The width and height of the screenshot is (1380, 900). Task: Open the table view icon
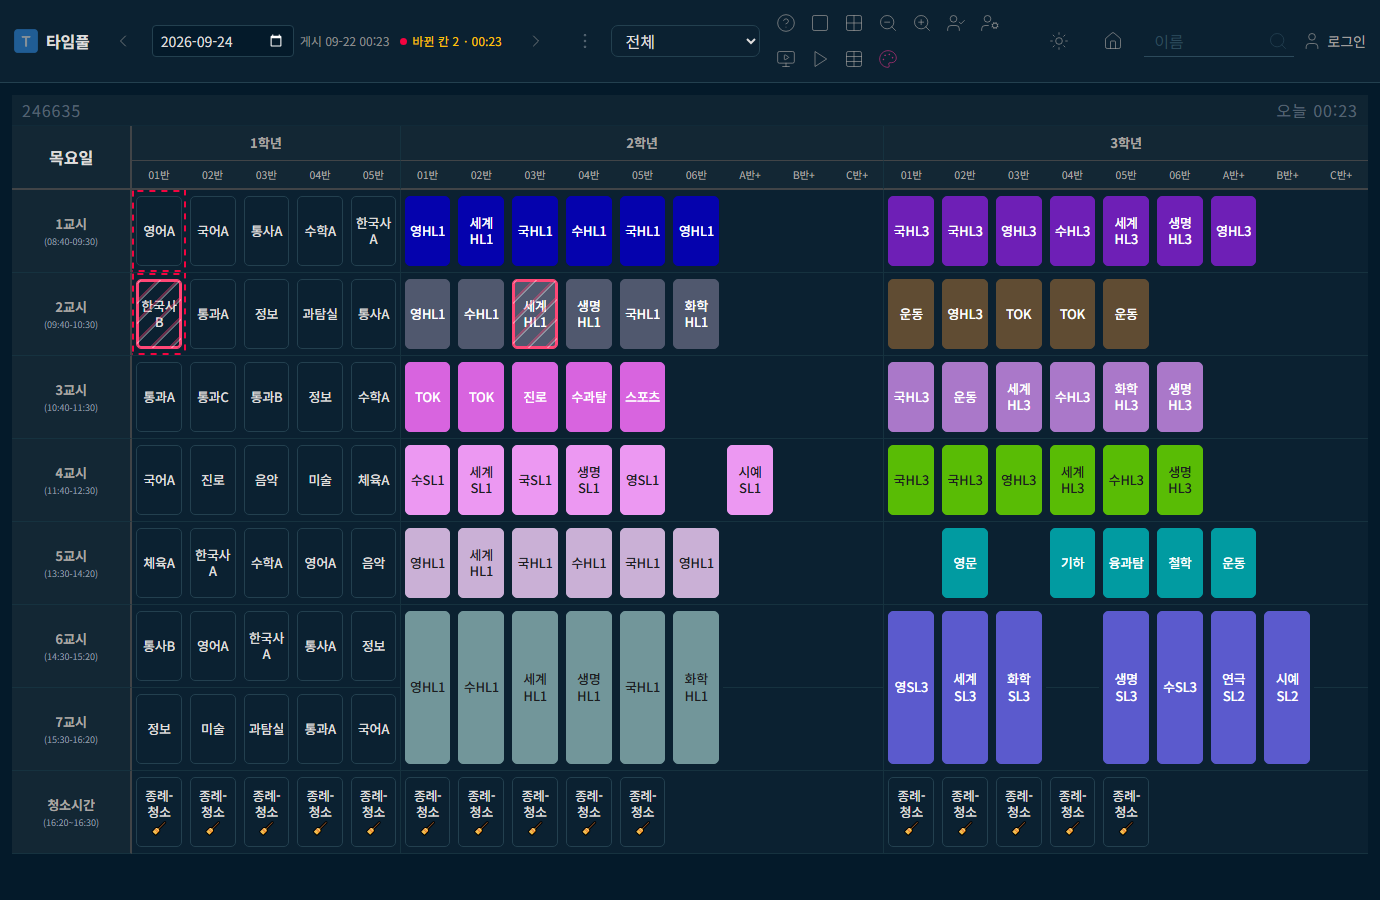click(x=854, y=59)
